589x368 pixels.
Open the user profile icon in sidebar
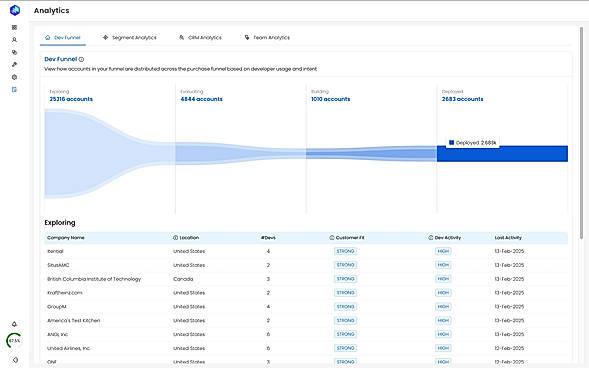tap(15, 40)
